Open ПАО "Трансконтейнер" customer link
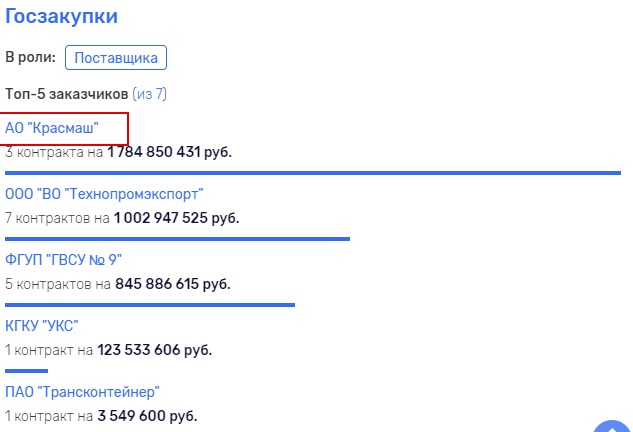This screenshot has height=432, width=633. click(82, 392)
